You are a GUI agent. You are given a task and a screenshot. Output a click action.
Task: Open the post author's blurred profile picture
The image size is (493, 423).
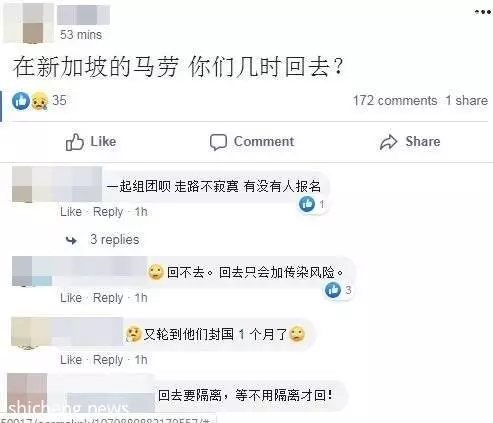(x=28, y=22)
